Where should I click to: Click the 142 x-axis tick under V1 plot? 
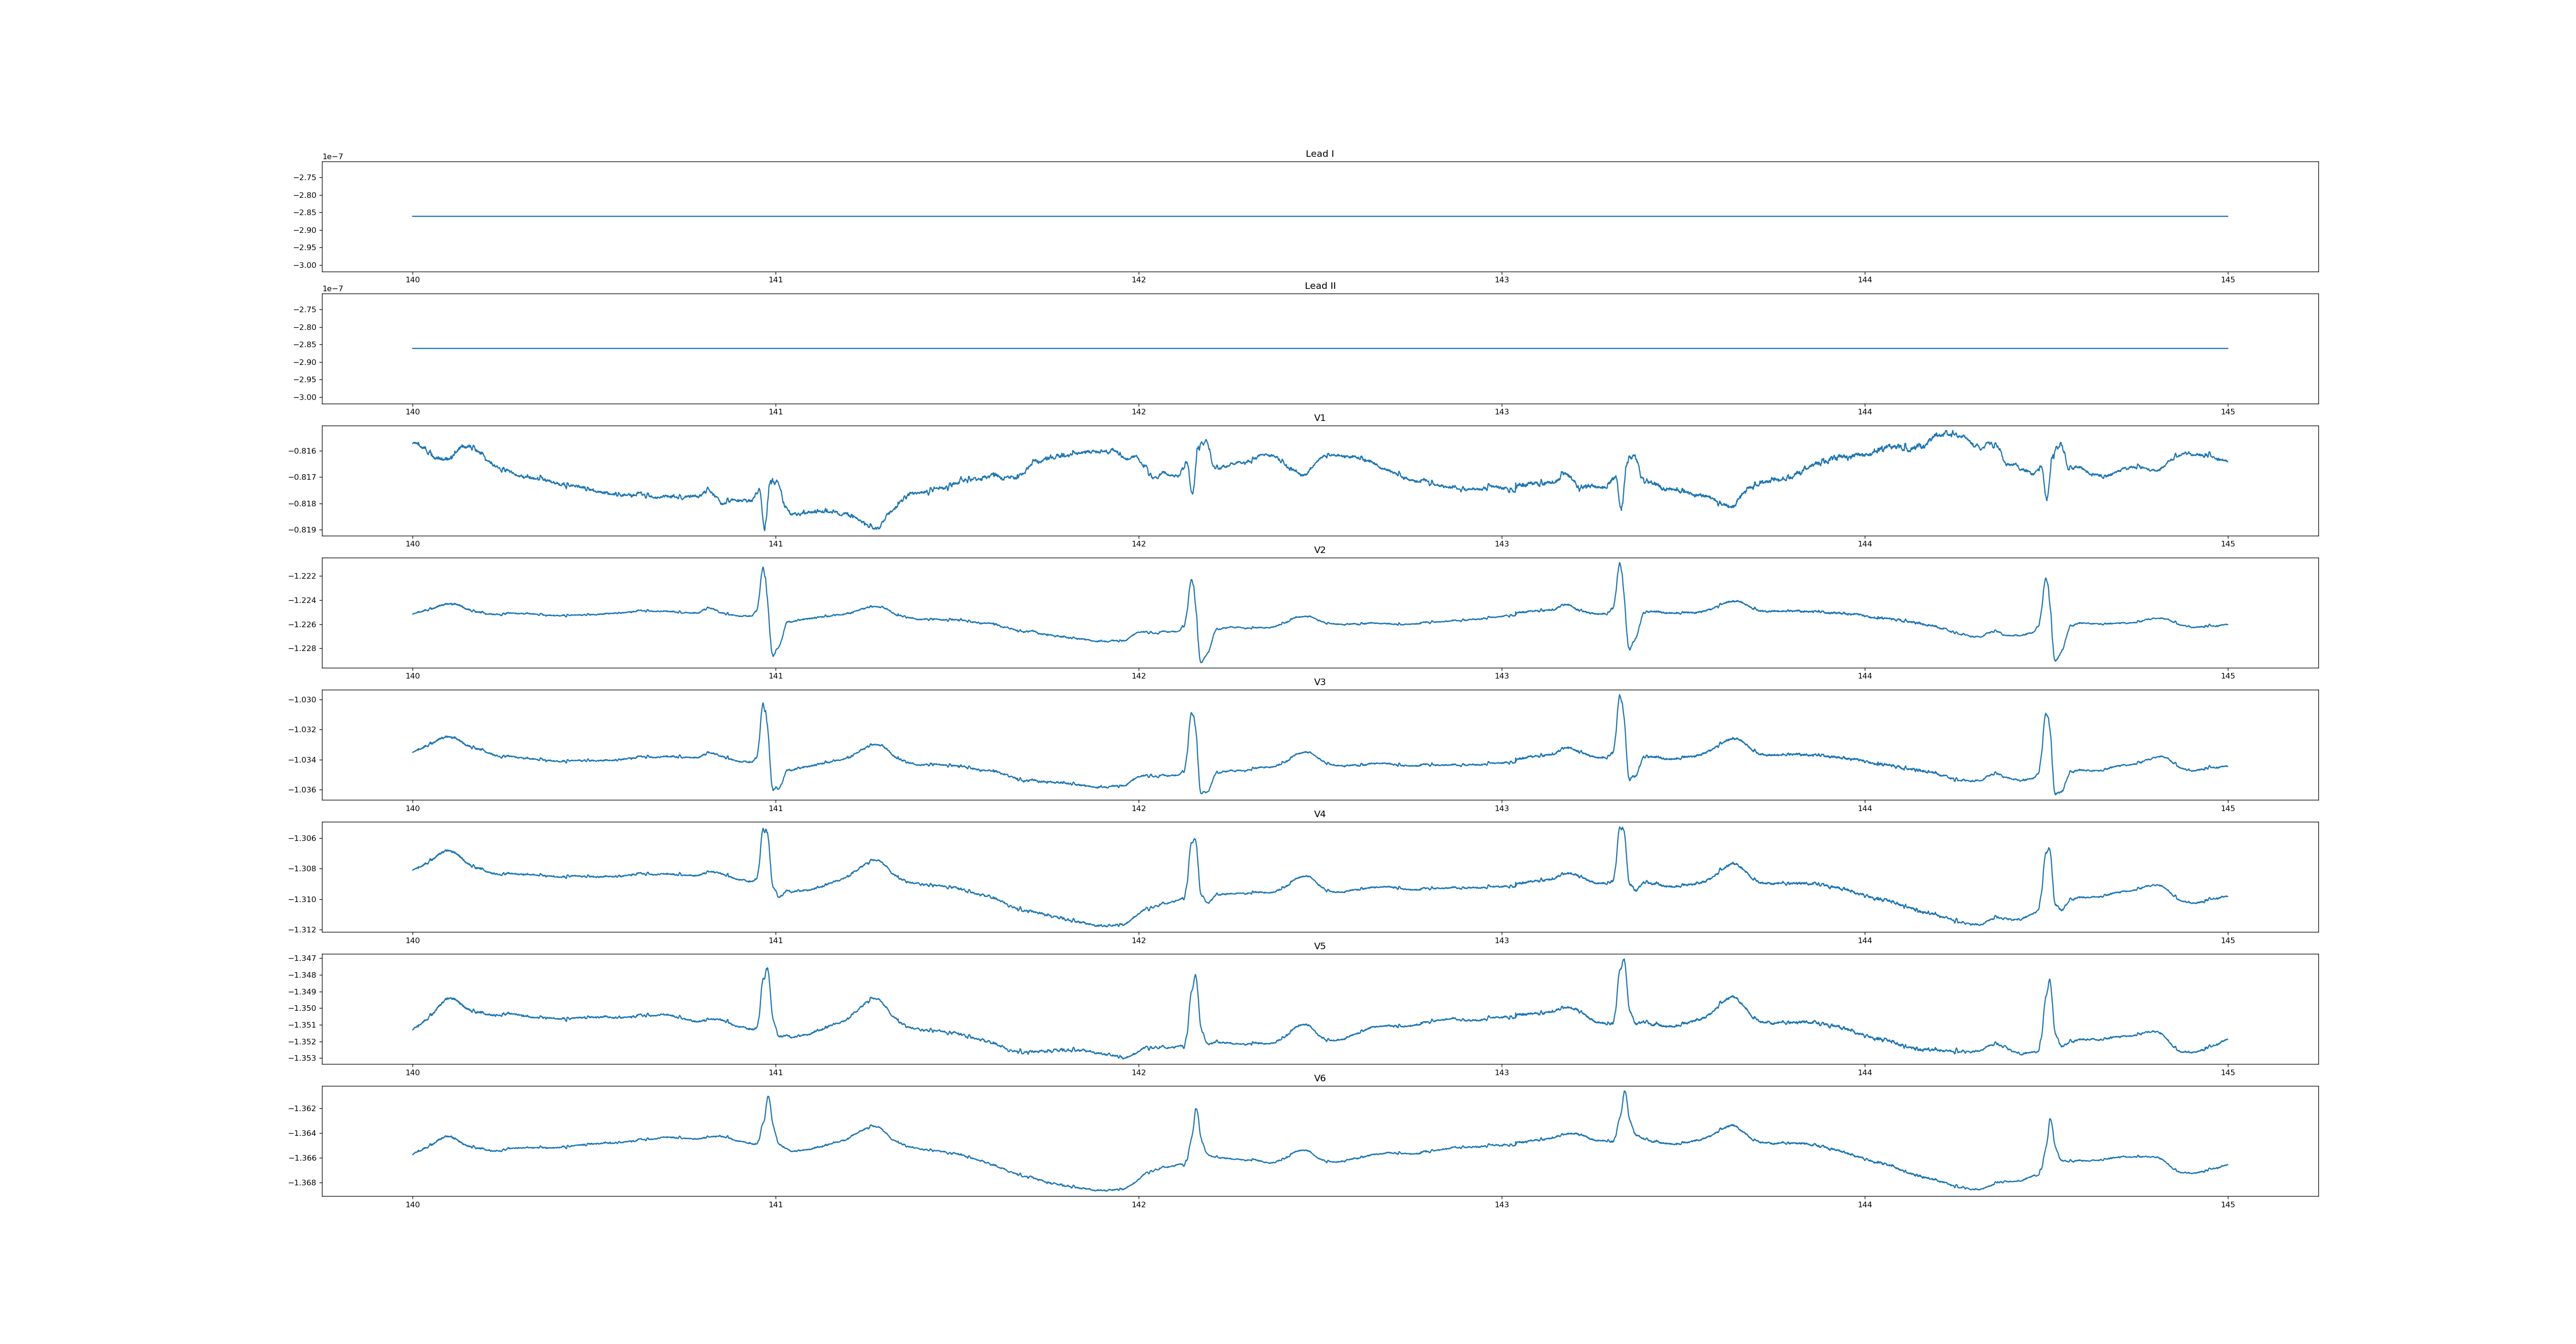1138,544
